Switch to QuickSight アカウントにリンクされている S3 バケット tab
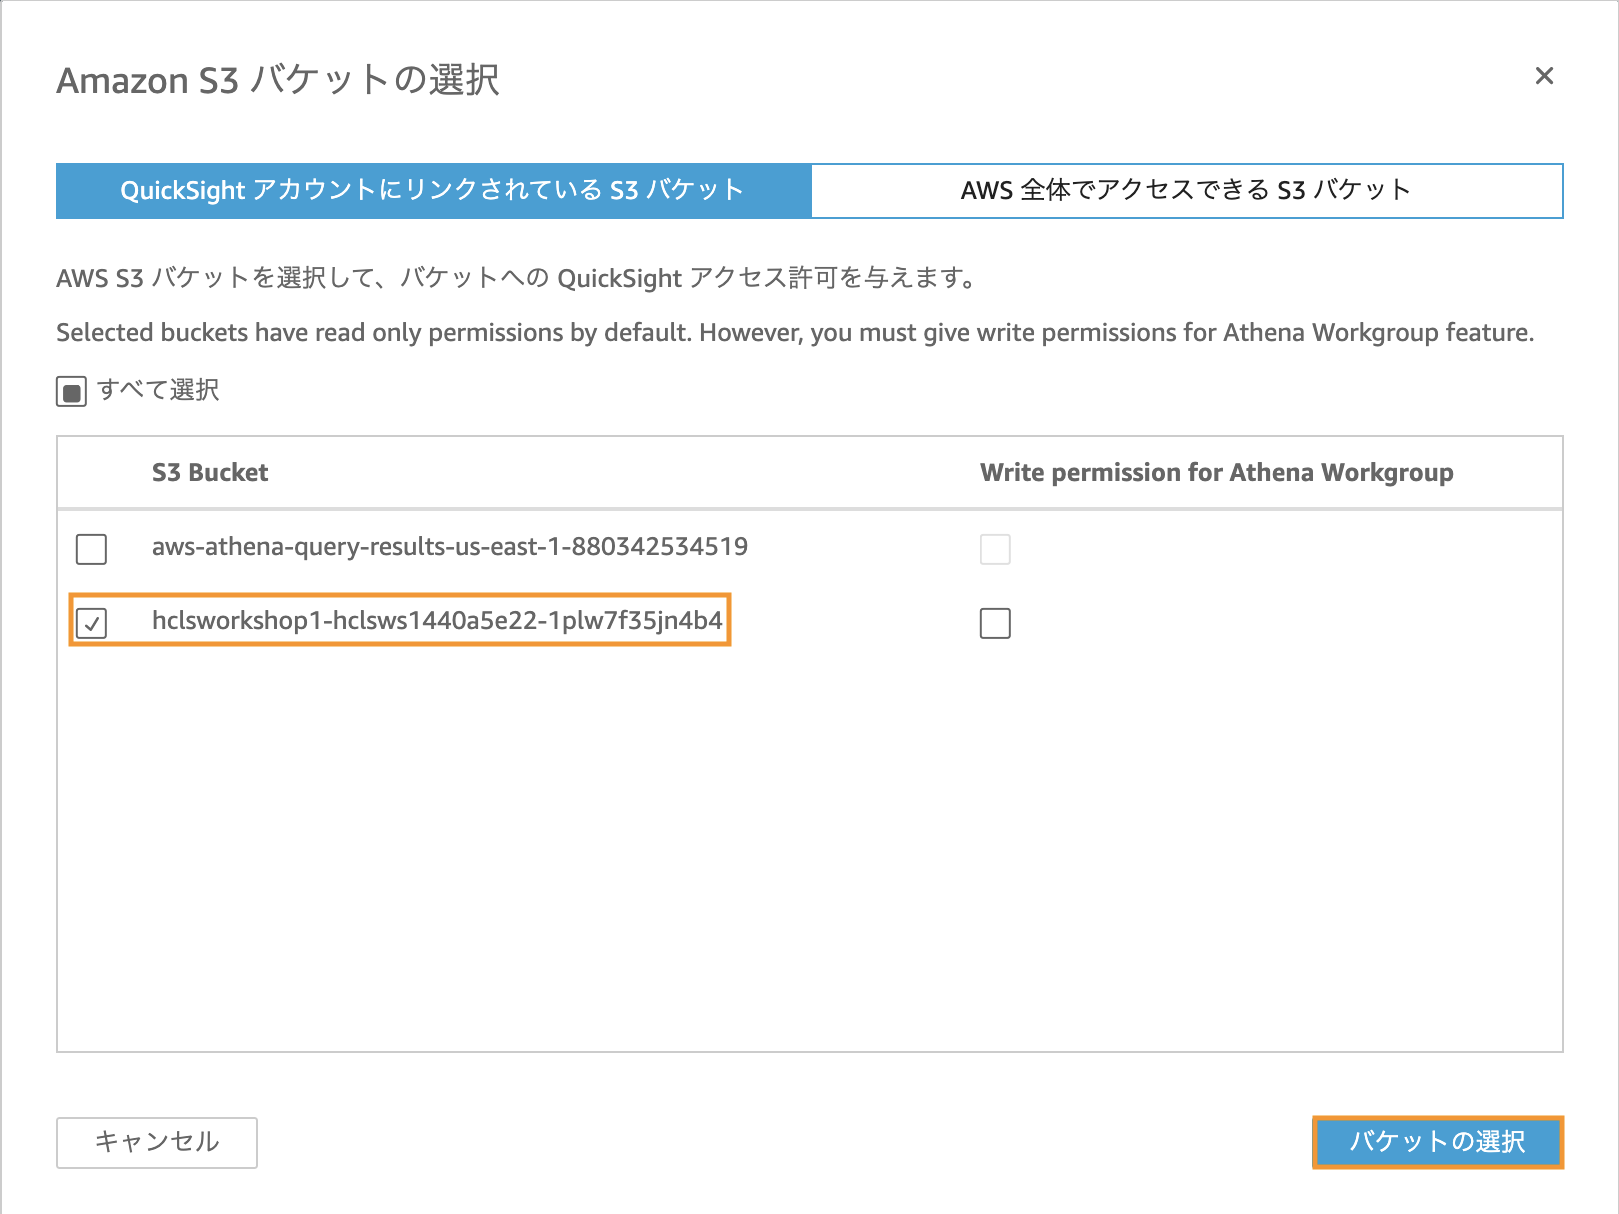Screen dimensions: 1619x1214 tap(433, 190)
